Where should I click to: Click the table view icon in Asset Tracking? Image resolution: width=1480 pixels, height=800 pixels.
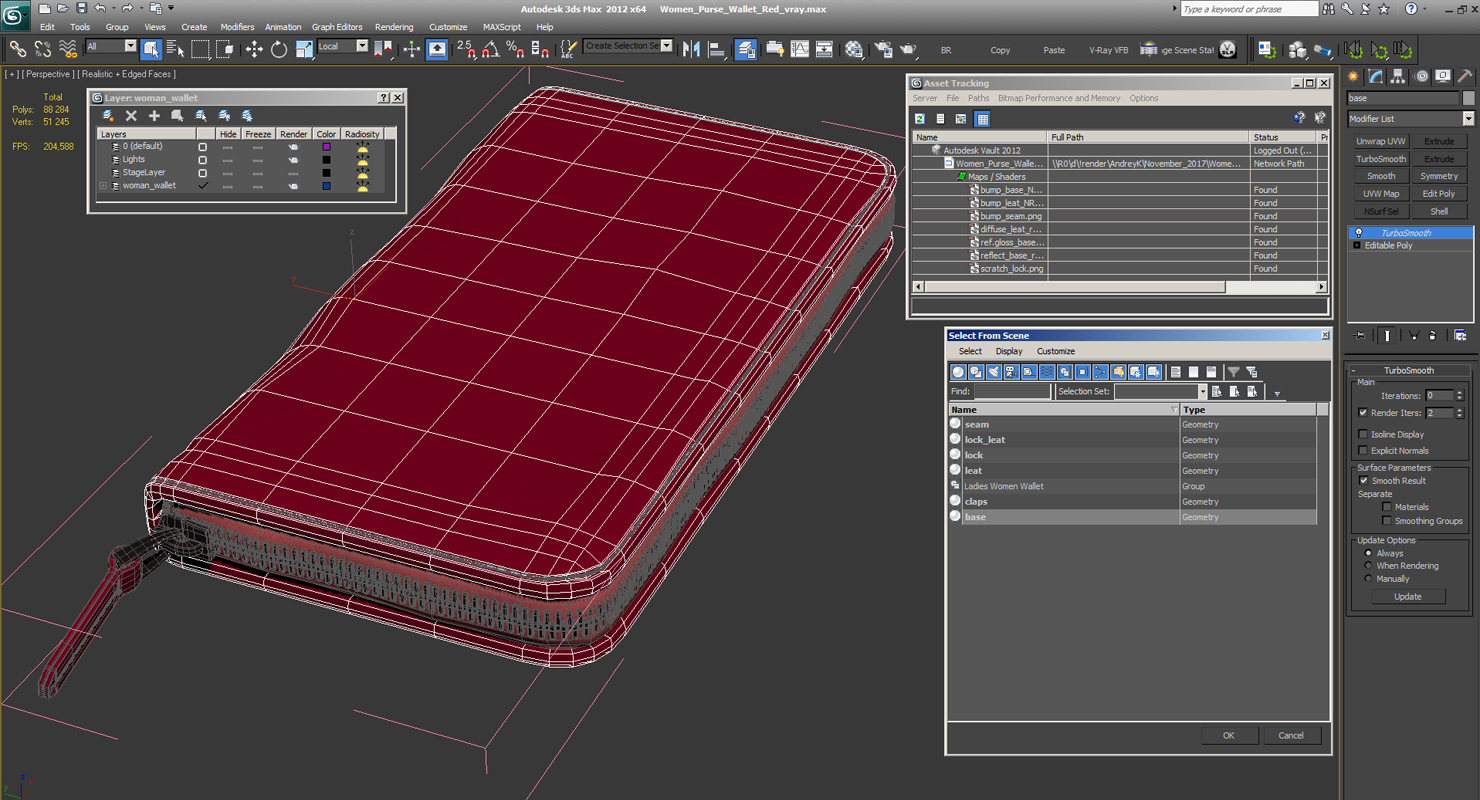(982, 119)
